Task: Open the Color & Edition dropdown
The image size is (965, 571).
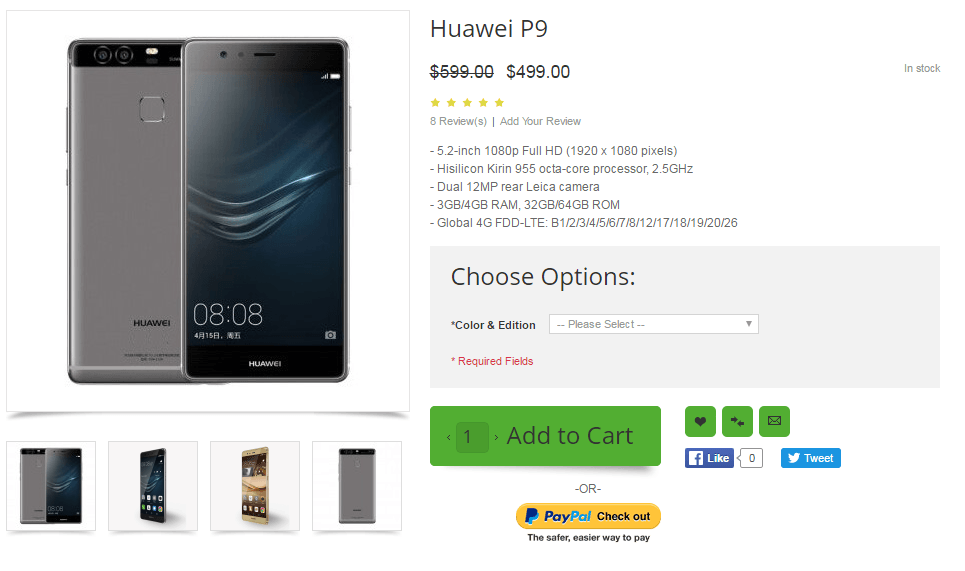Action: 654,324
